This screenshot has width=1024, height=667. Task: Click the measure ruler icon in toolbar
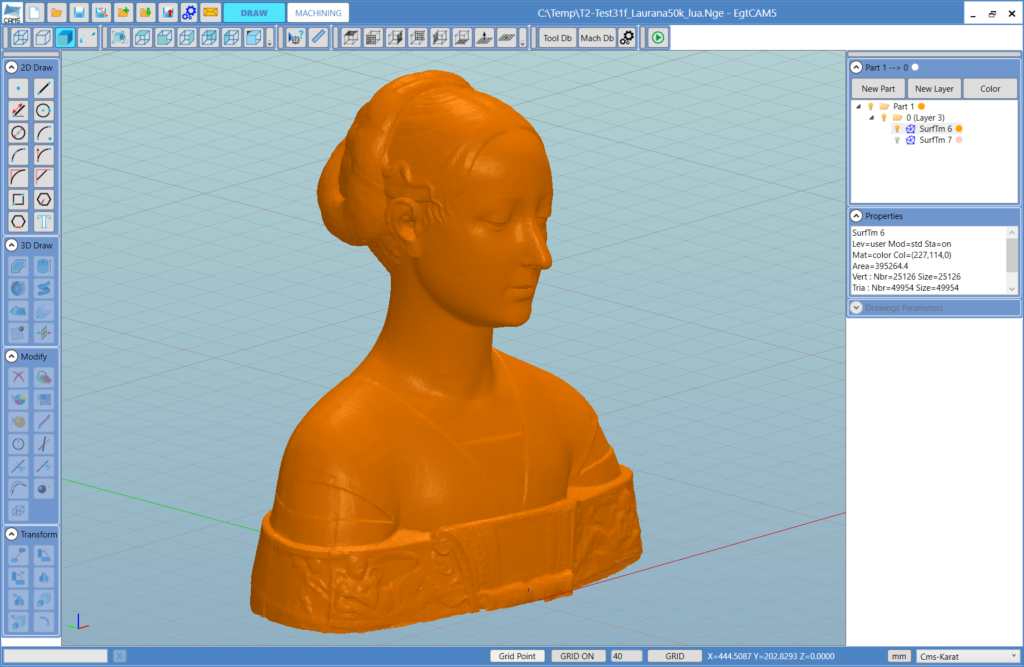tap(318, 38)
